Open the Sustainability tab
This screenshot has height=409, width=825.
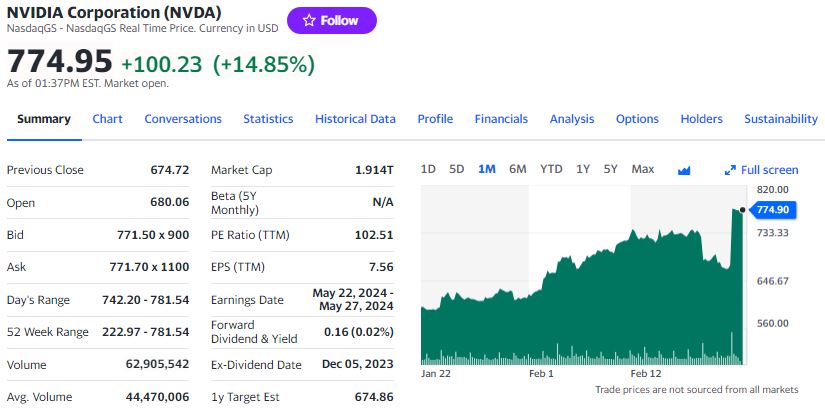click(781, 119)
